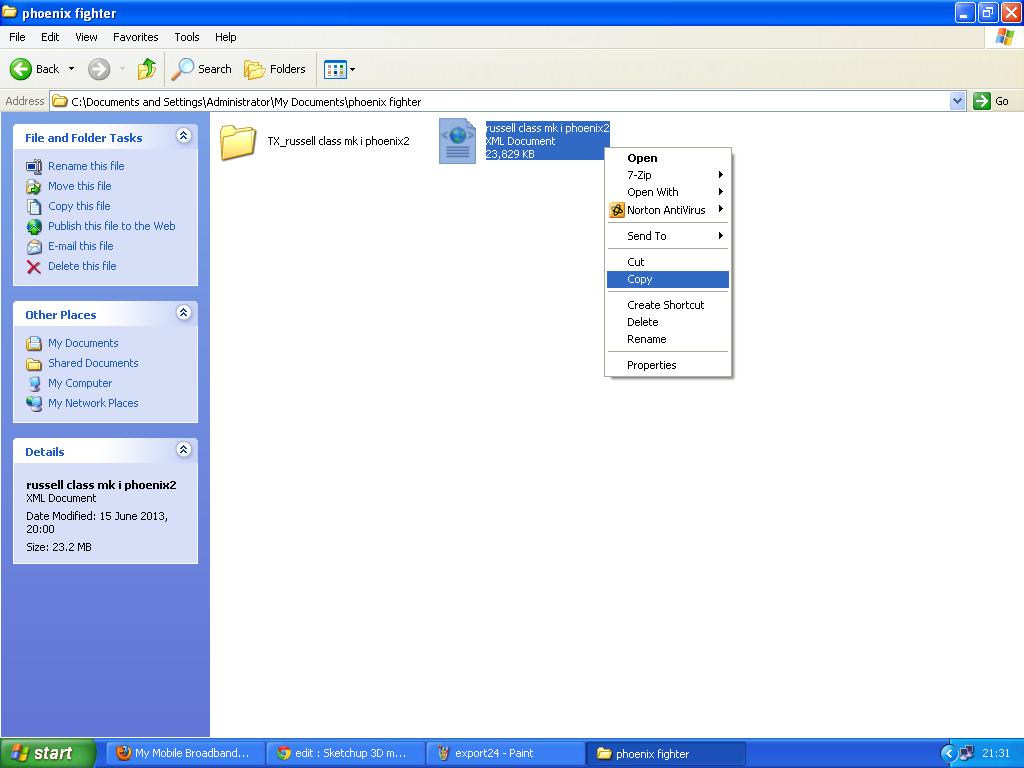The width and height of the screenshot is (1024, 768).
Task: Choose Properties in context menu
Action: coord(668,365)
